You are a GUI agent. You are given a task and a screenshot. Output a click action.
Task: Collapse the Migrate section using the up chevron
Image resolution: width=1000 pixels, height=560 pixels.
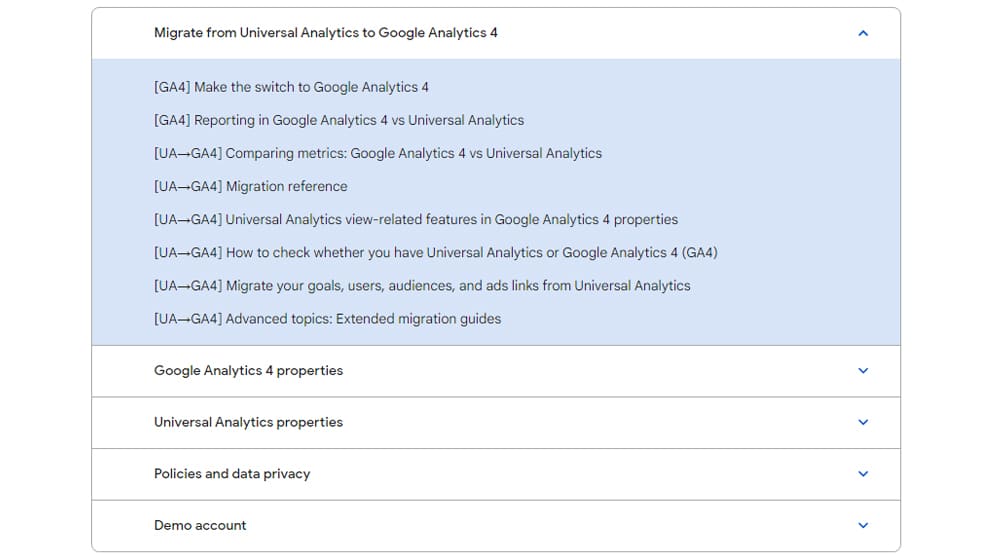(863, 33)
